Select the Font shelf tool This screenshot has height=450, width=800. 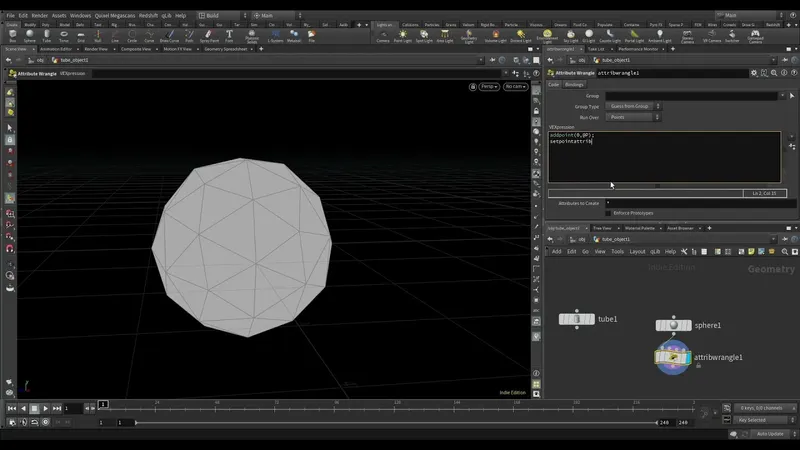pyautogui.click(x=229, y=36)
